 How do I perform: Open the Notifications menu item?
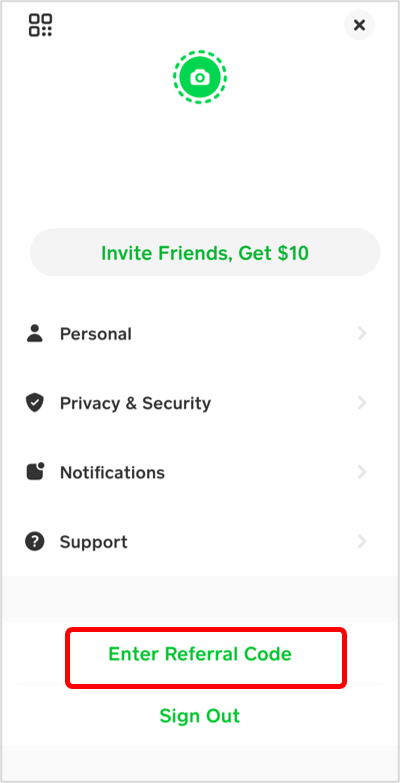click(x=200, y=472)
